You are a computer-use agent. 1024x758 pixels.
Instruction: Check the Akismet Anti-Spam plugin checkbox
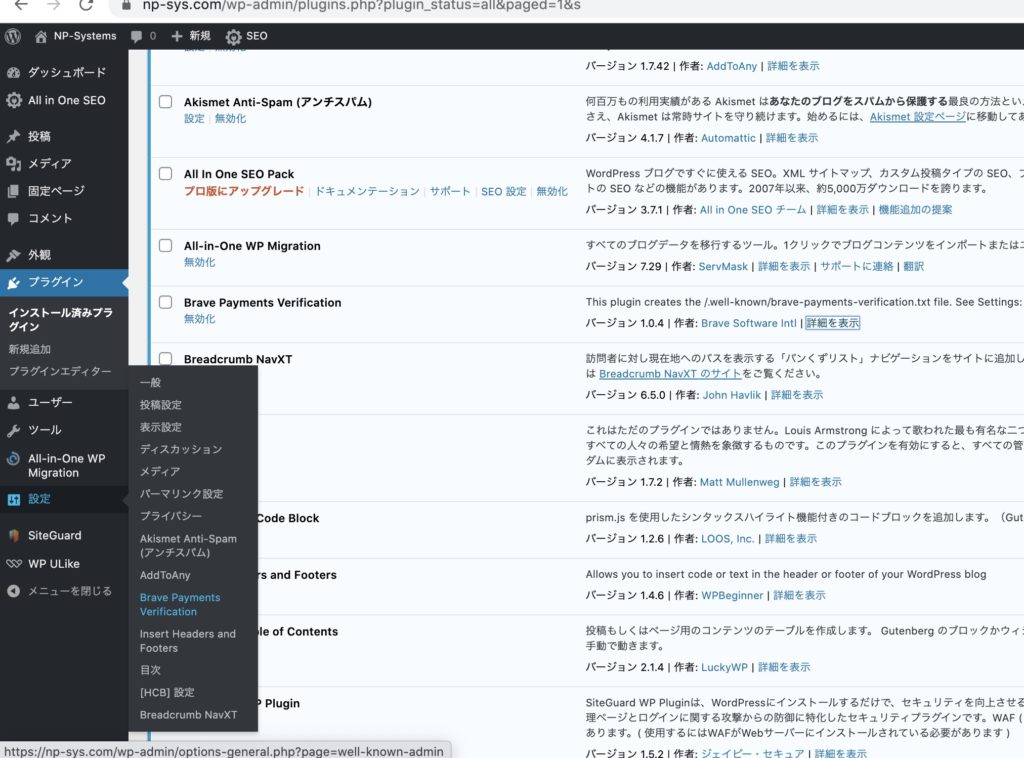coord(166,102)
